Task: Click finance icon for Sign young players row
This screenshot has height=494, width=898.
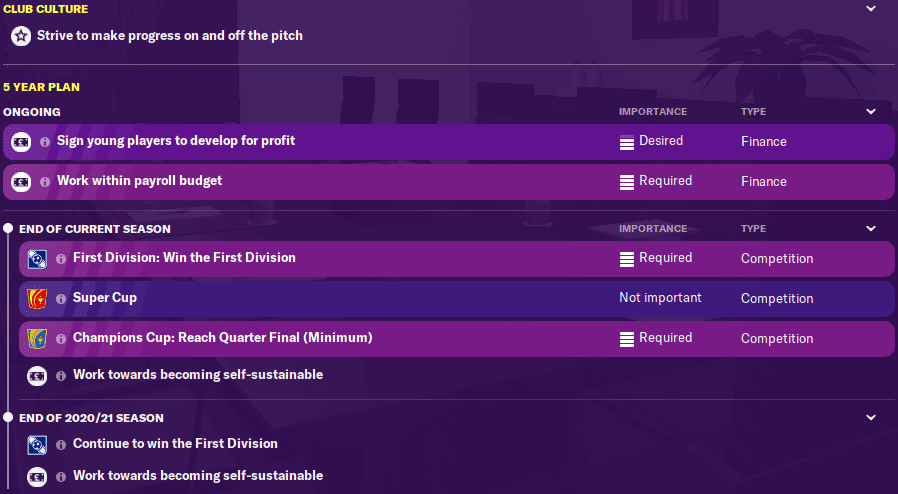Action: (21, 142)
